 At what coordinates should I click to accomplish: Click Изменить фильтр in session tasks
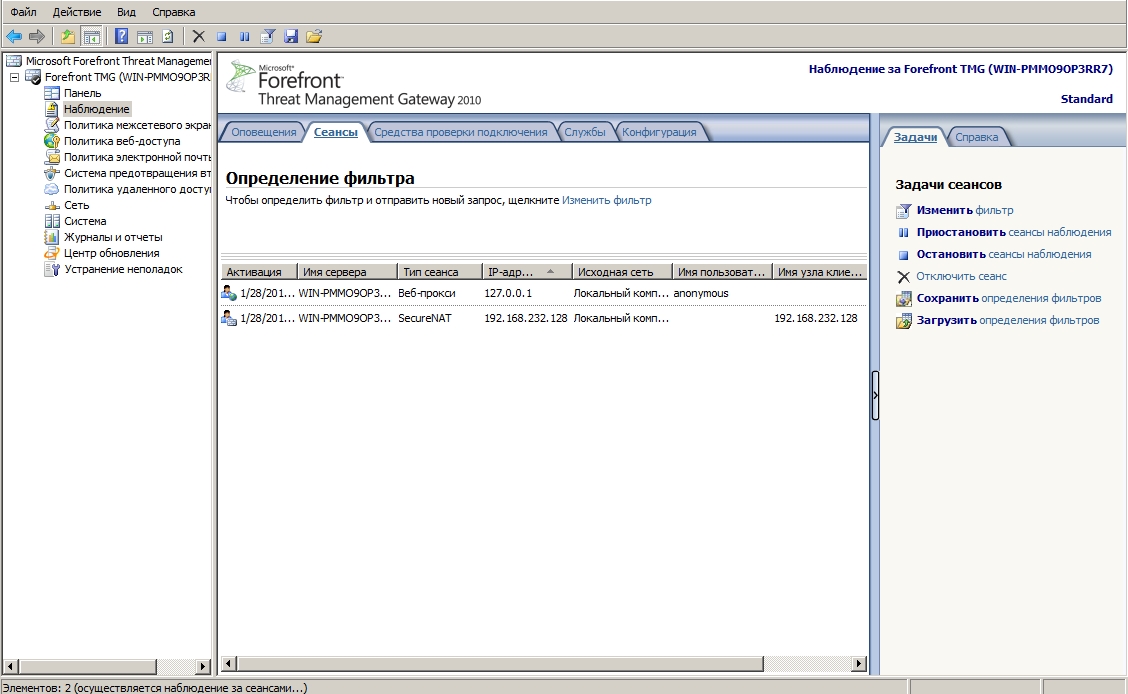tap(965, 210)
